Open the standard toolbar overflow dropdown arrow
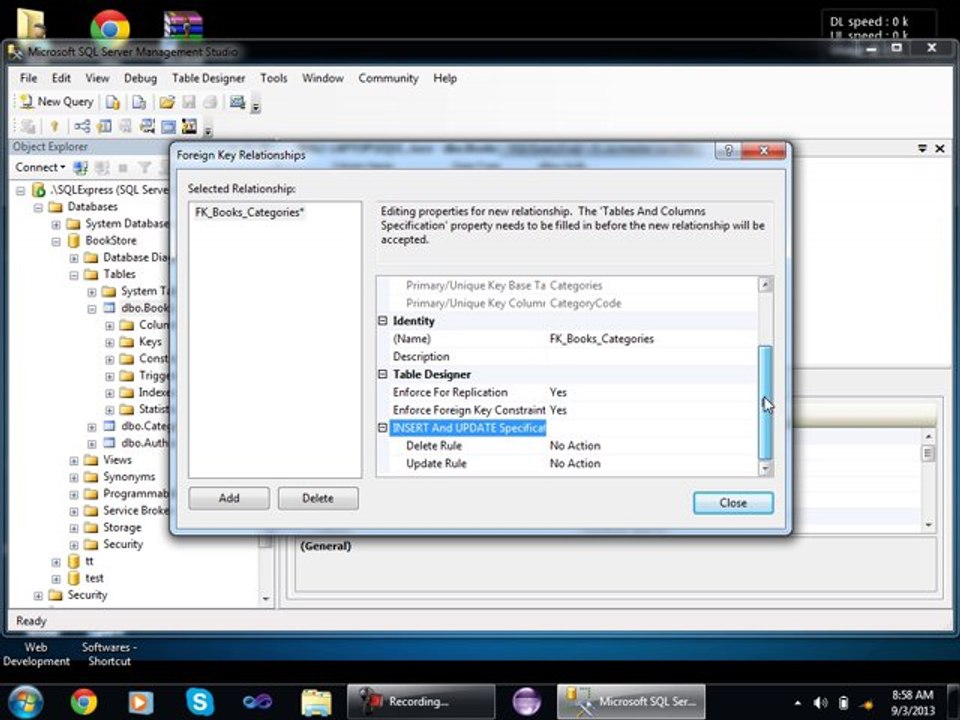The width and height of the screenshot is (960, 720). [x=256, y=106]
